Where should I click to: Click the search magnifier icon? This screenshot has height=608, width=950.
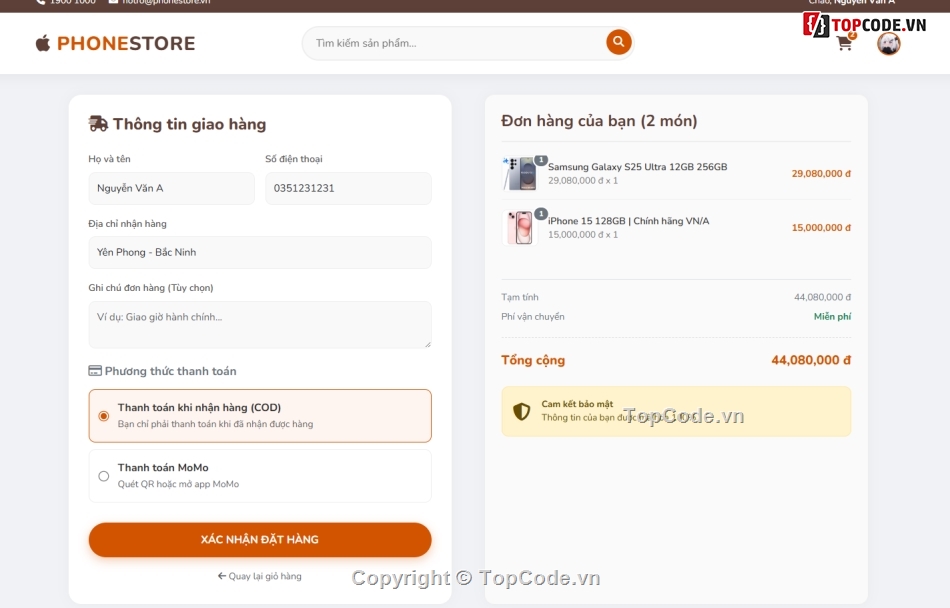point(618,43)
